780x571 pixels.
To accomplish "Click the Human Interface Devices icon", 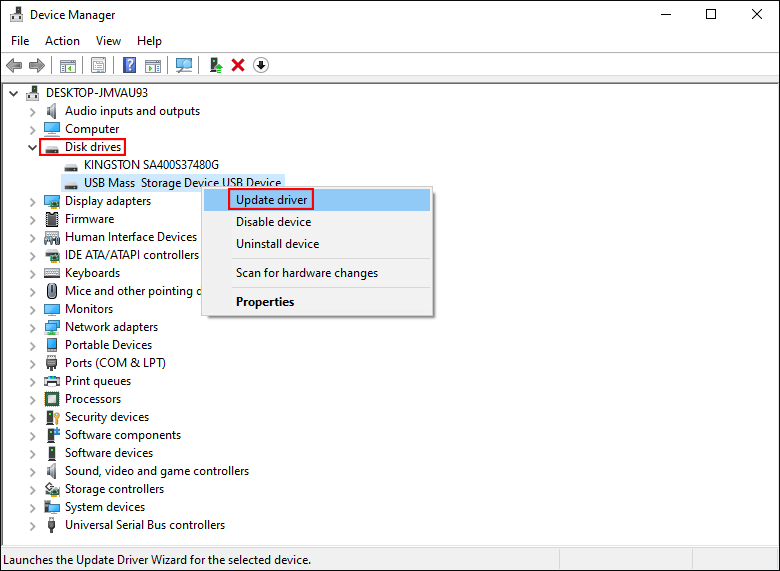I will [52, 237].
